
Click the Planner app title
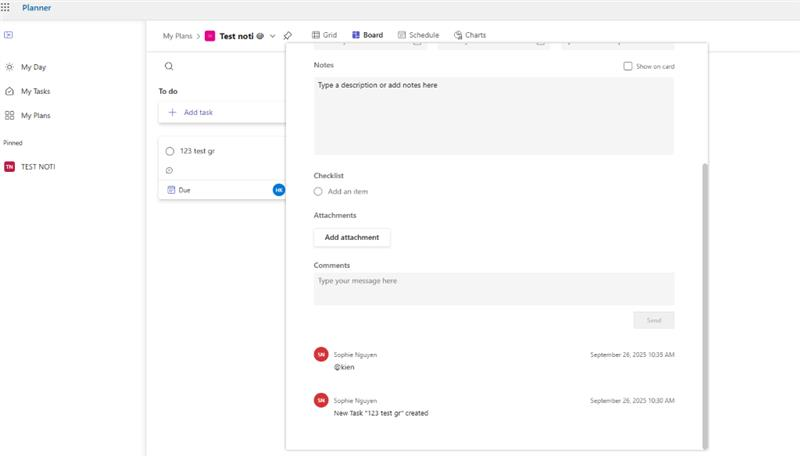coord(36,8)
